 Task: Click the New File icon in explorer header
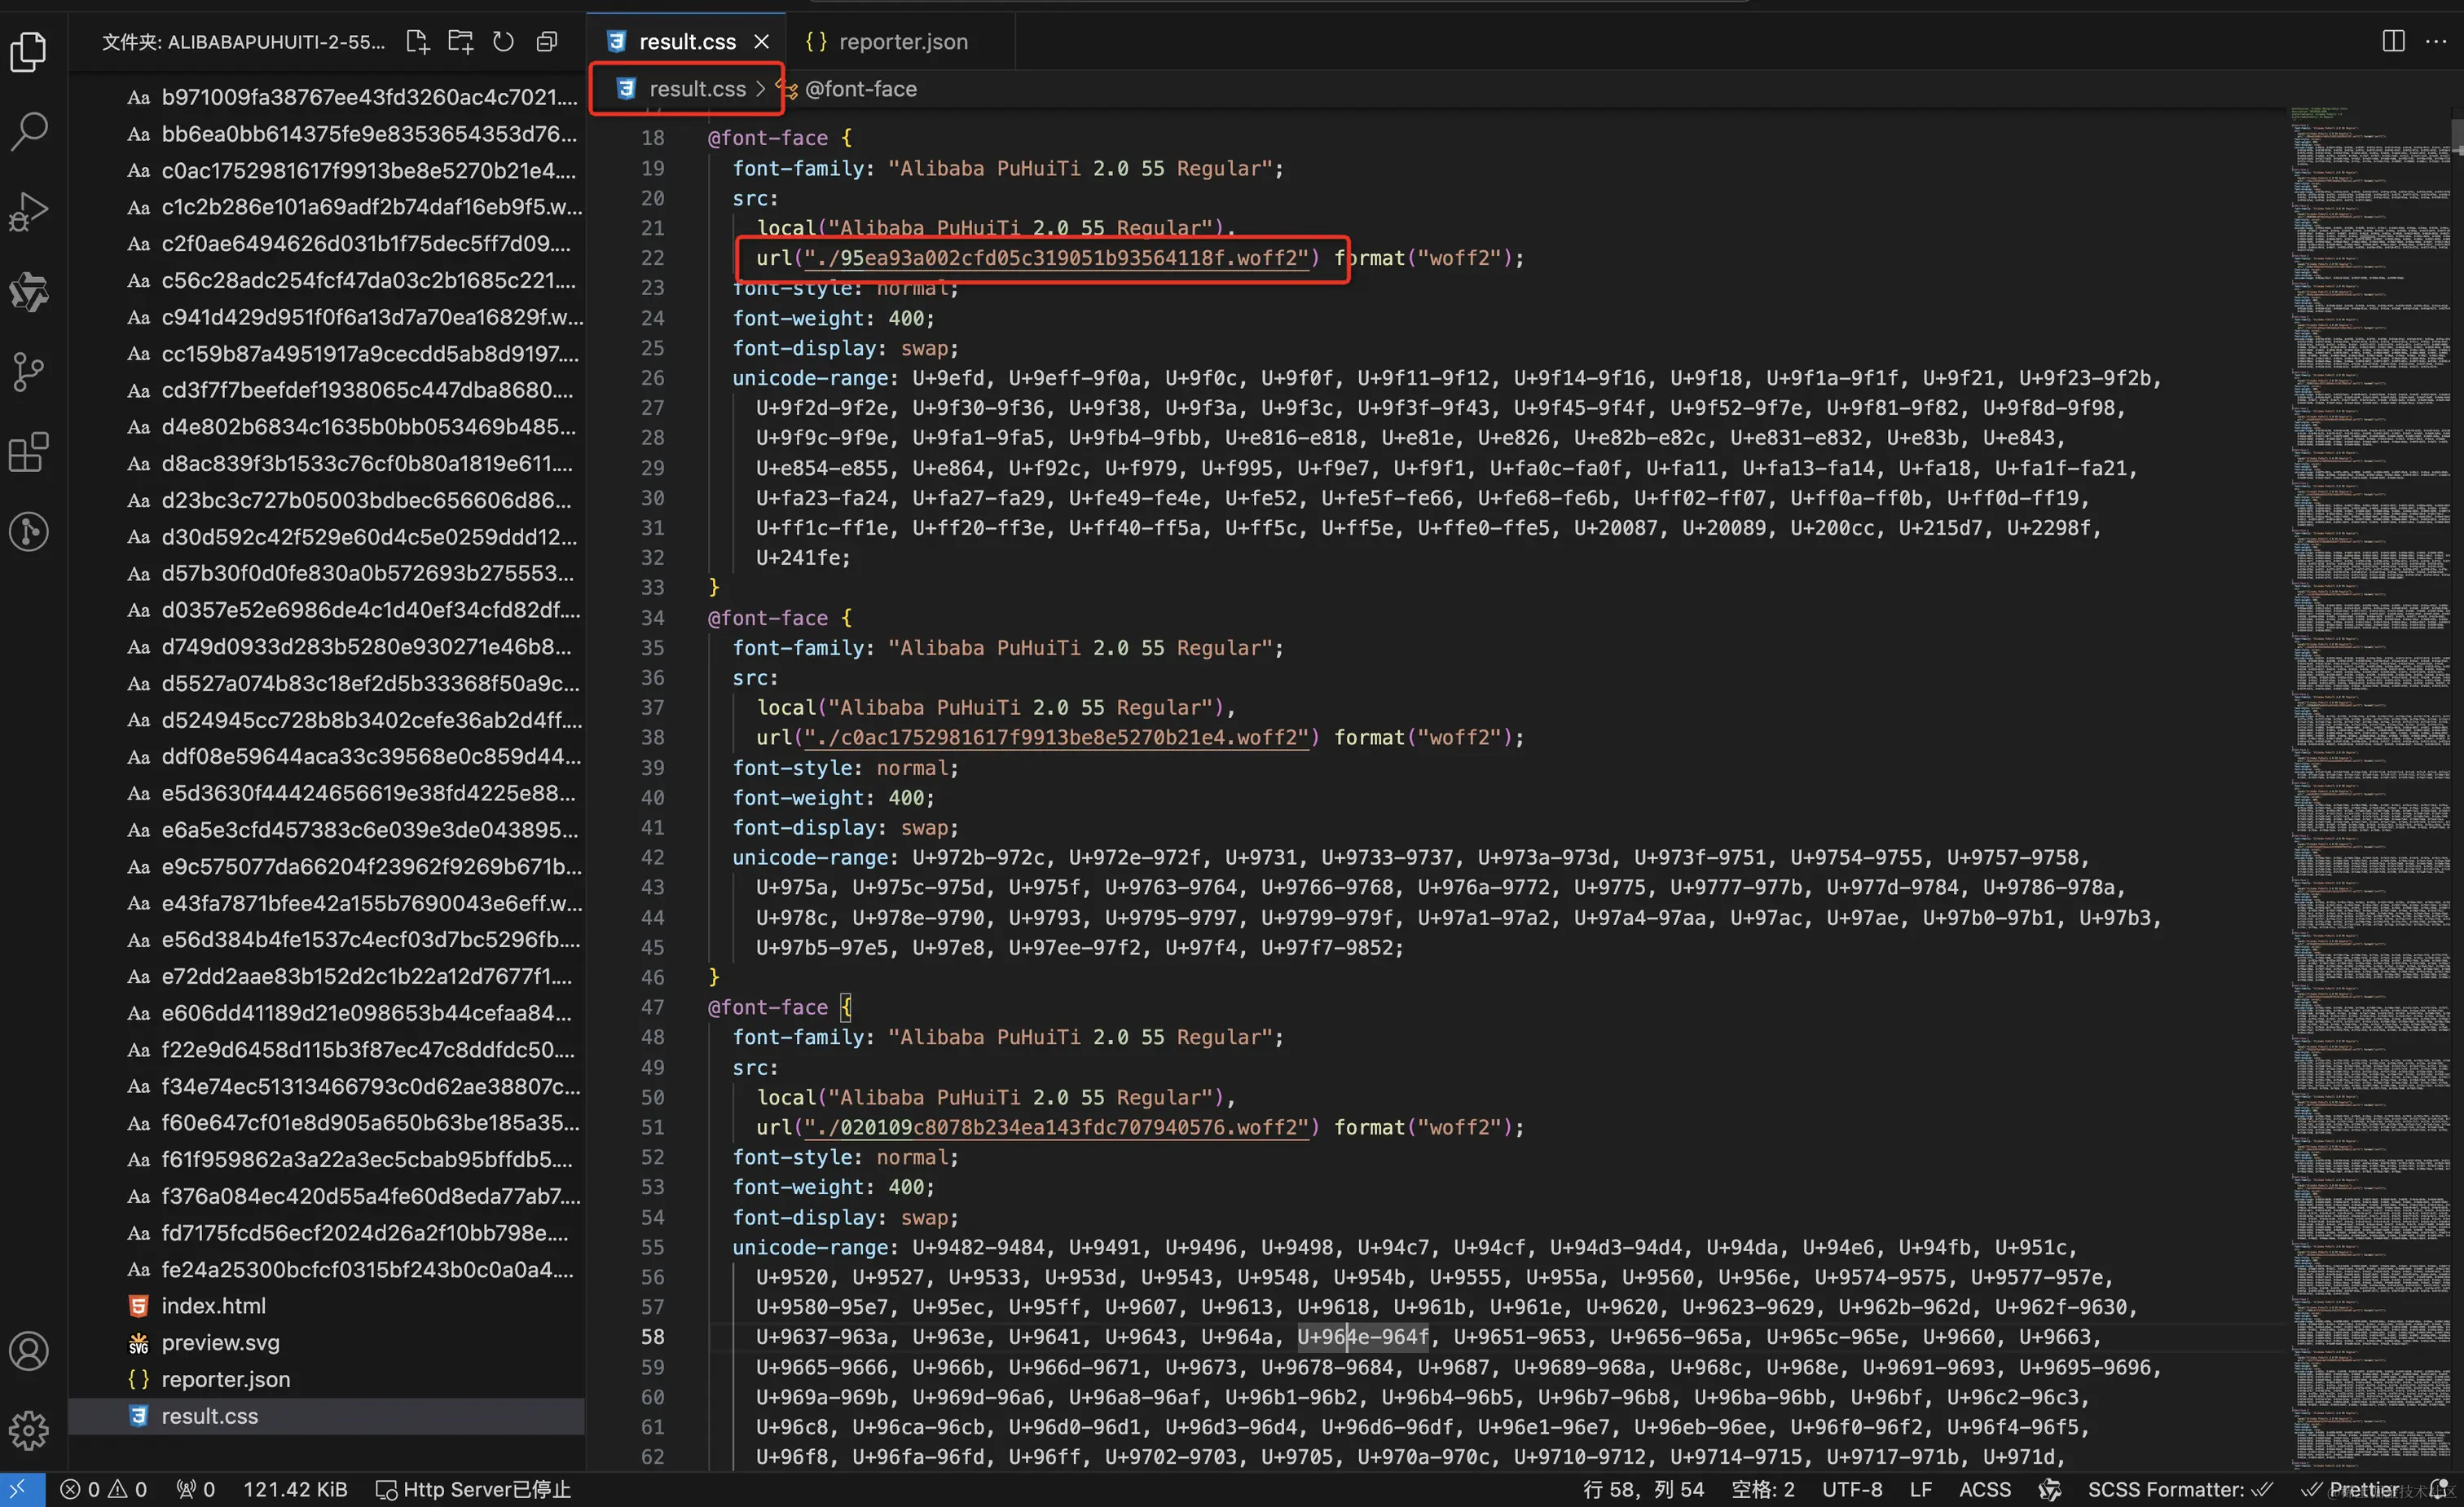[417, 42]
